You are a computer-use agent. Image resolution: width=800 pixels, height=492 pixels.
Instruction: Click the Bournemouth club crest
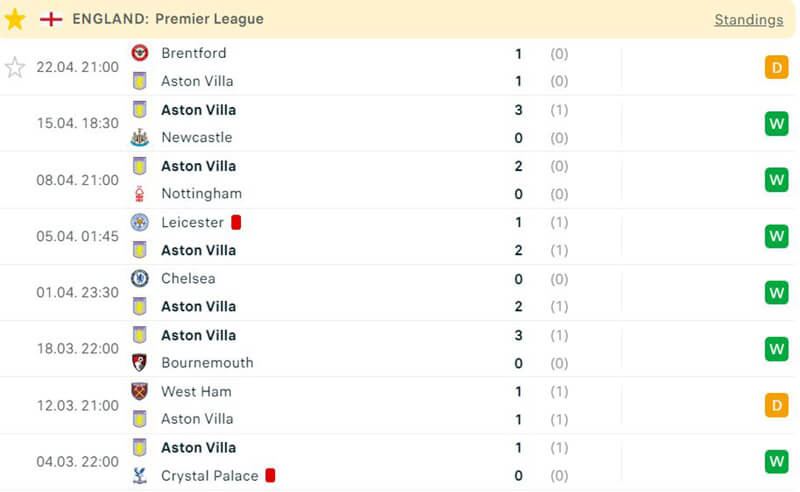pyautogui.click(x=140, y=362)
